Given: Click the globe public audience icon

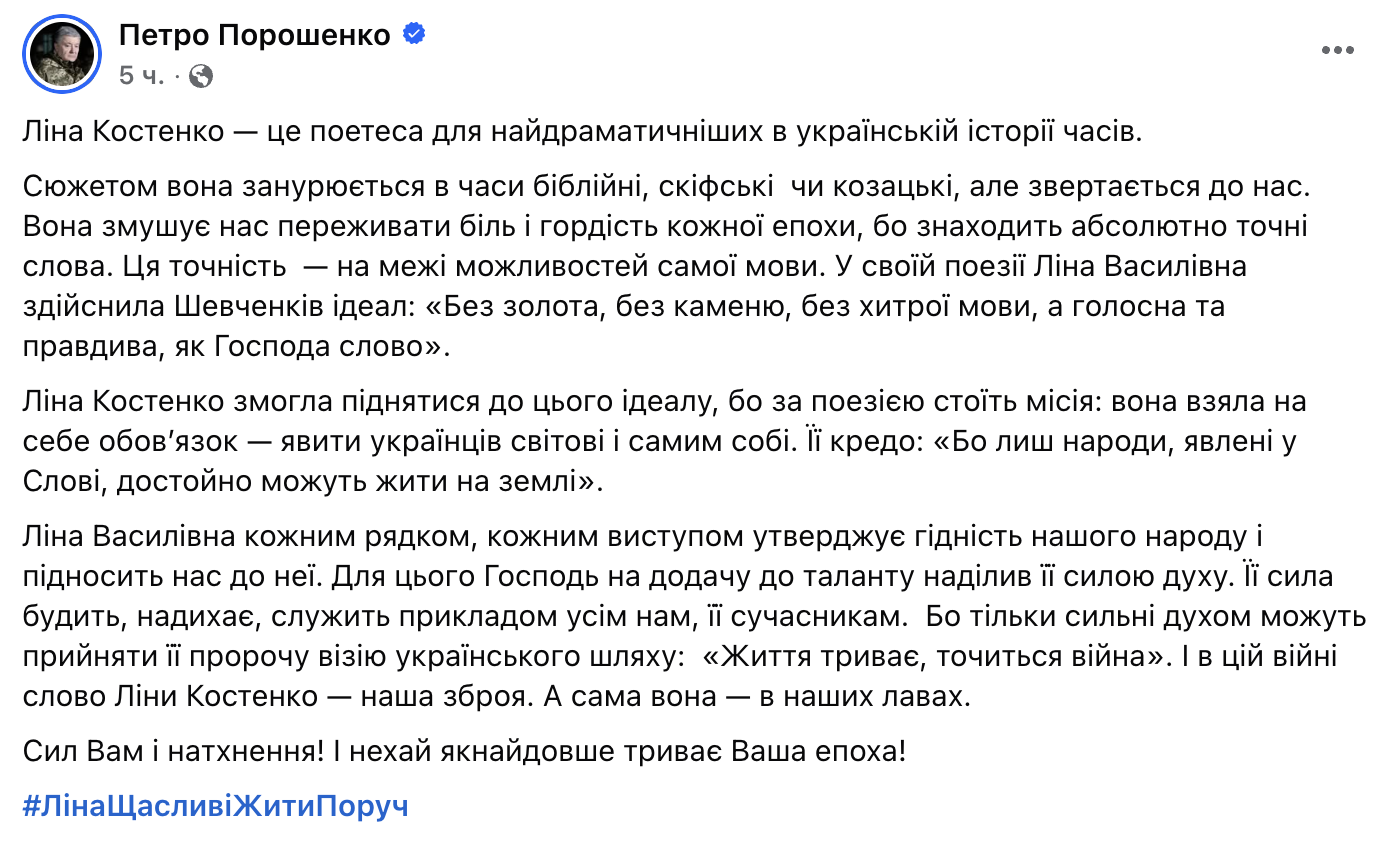Looking at the screenshot, I should coord(201,75).
